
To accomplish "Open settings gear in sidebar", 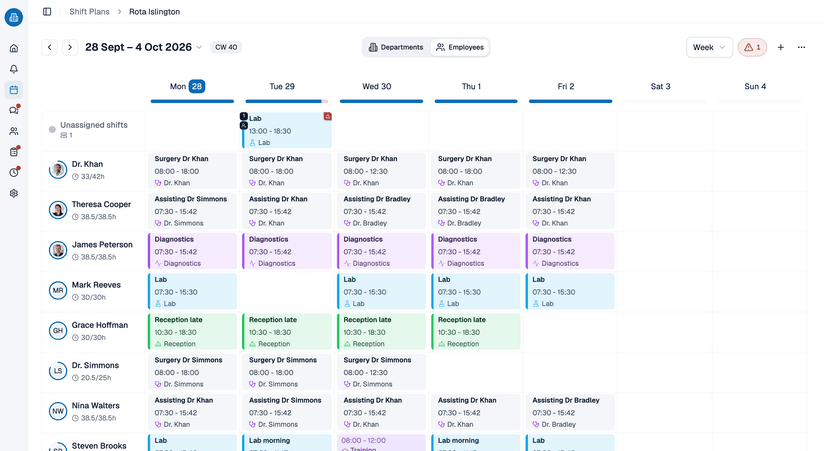I will coord(14,193).
